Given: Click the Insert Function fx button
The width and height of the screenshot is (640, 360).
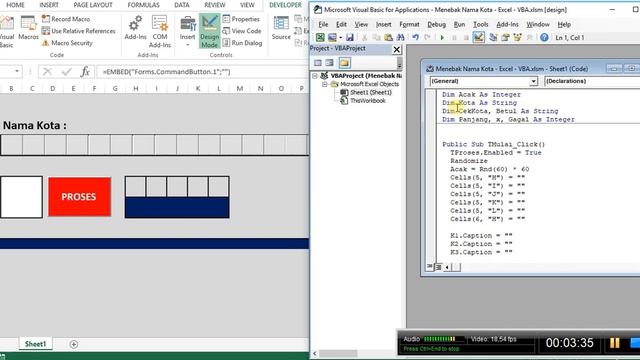Looking at the screenshot, I should [x=85, y=72].
